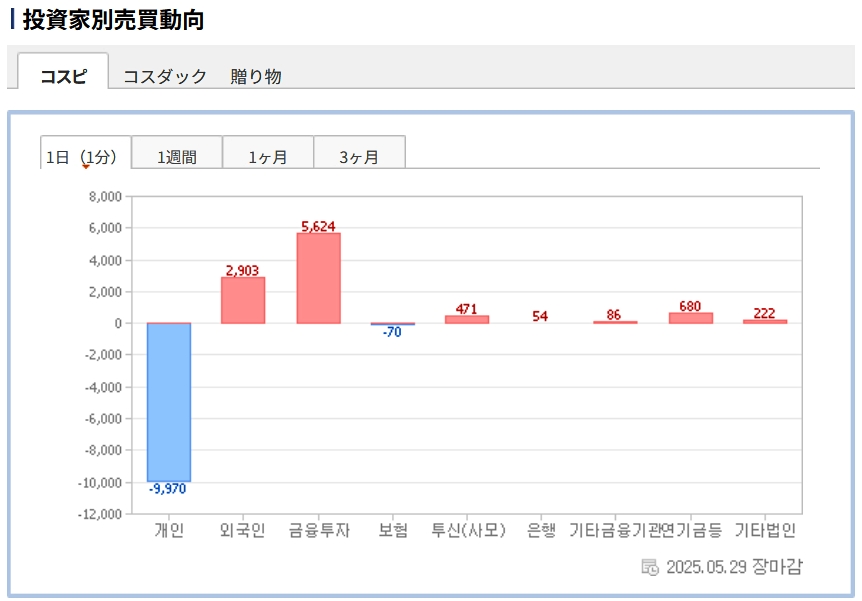Click the 2025.05.29 장마감 date text
Screen dimensions: 862x601
tap(733, 567)
